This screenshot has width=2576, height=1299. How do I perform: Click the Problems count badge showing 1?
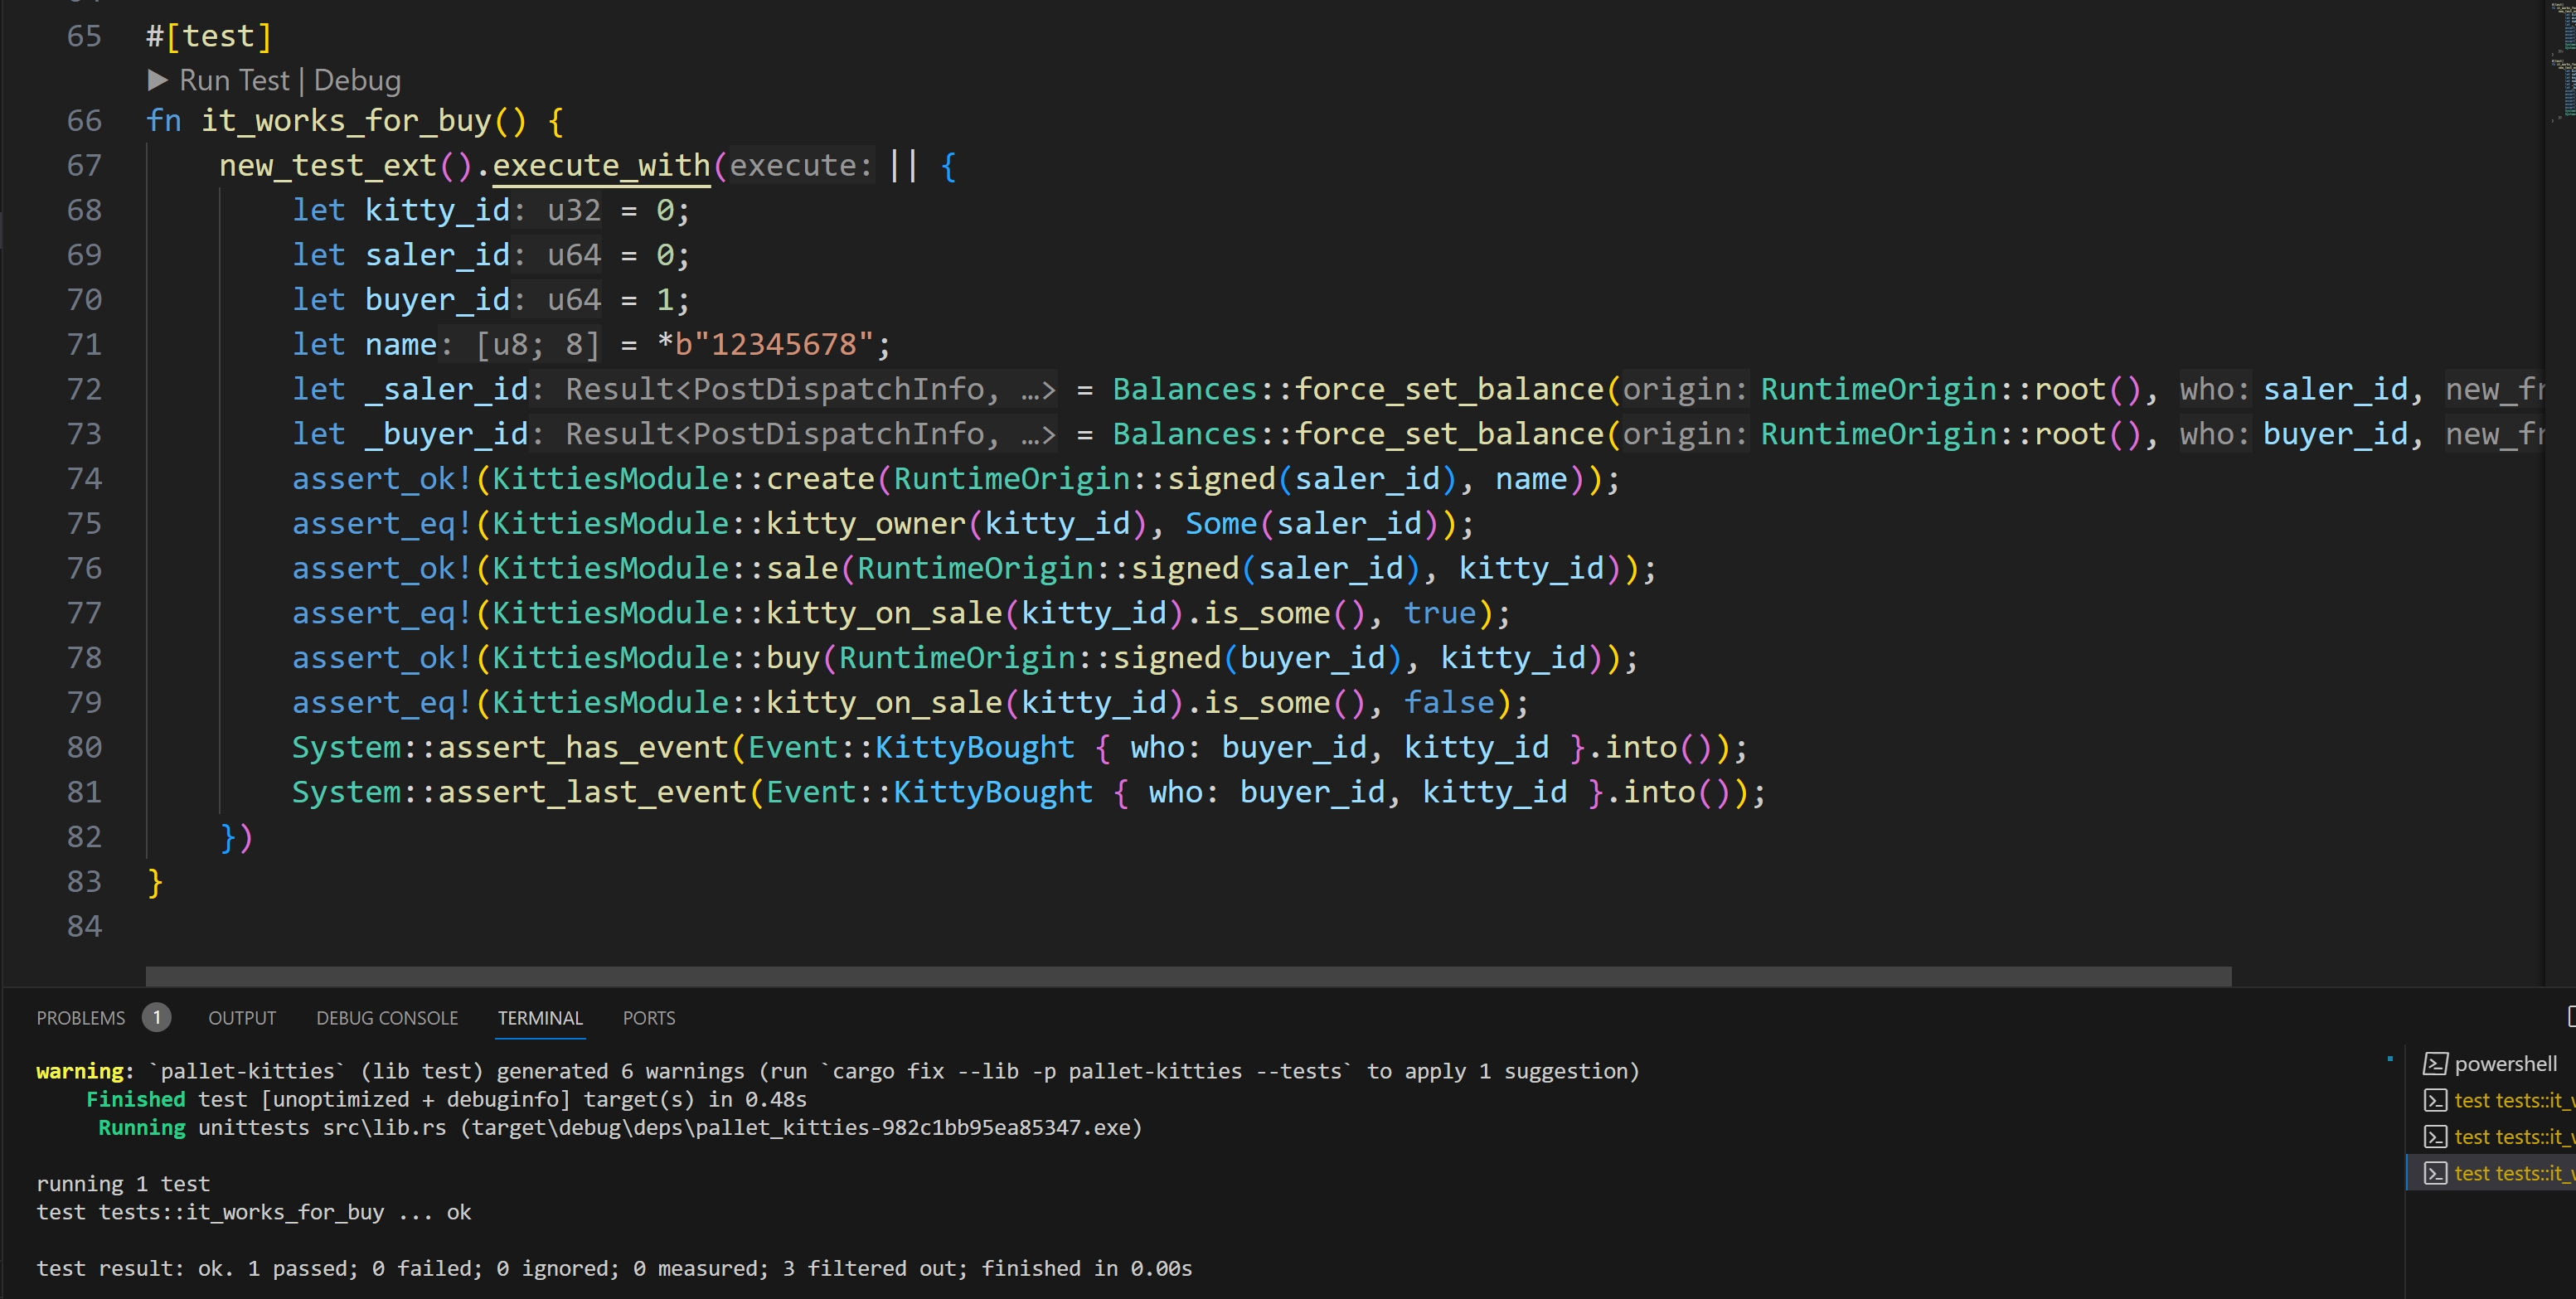point(156,1018)
